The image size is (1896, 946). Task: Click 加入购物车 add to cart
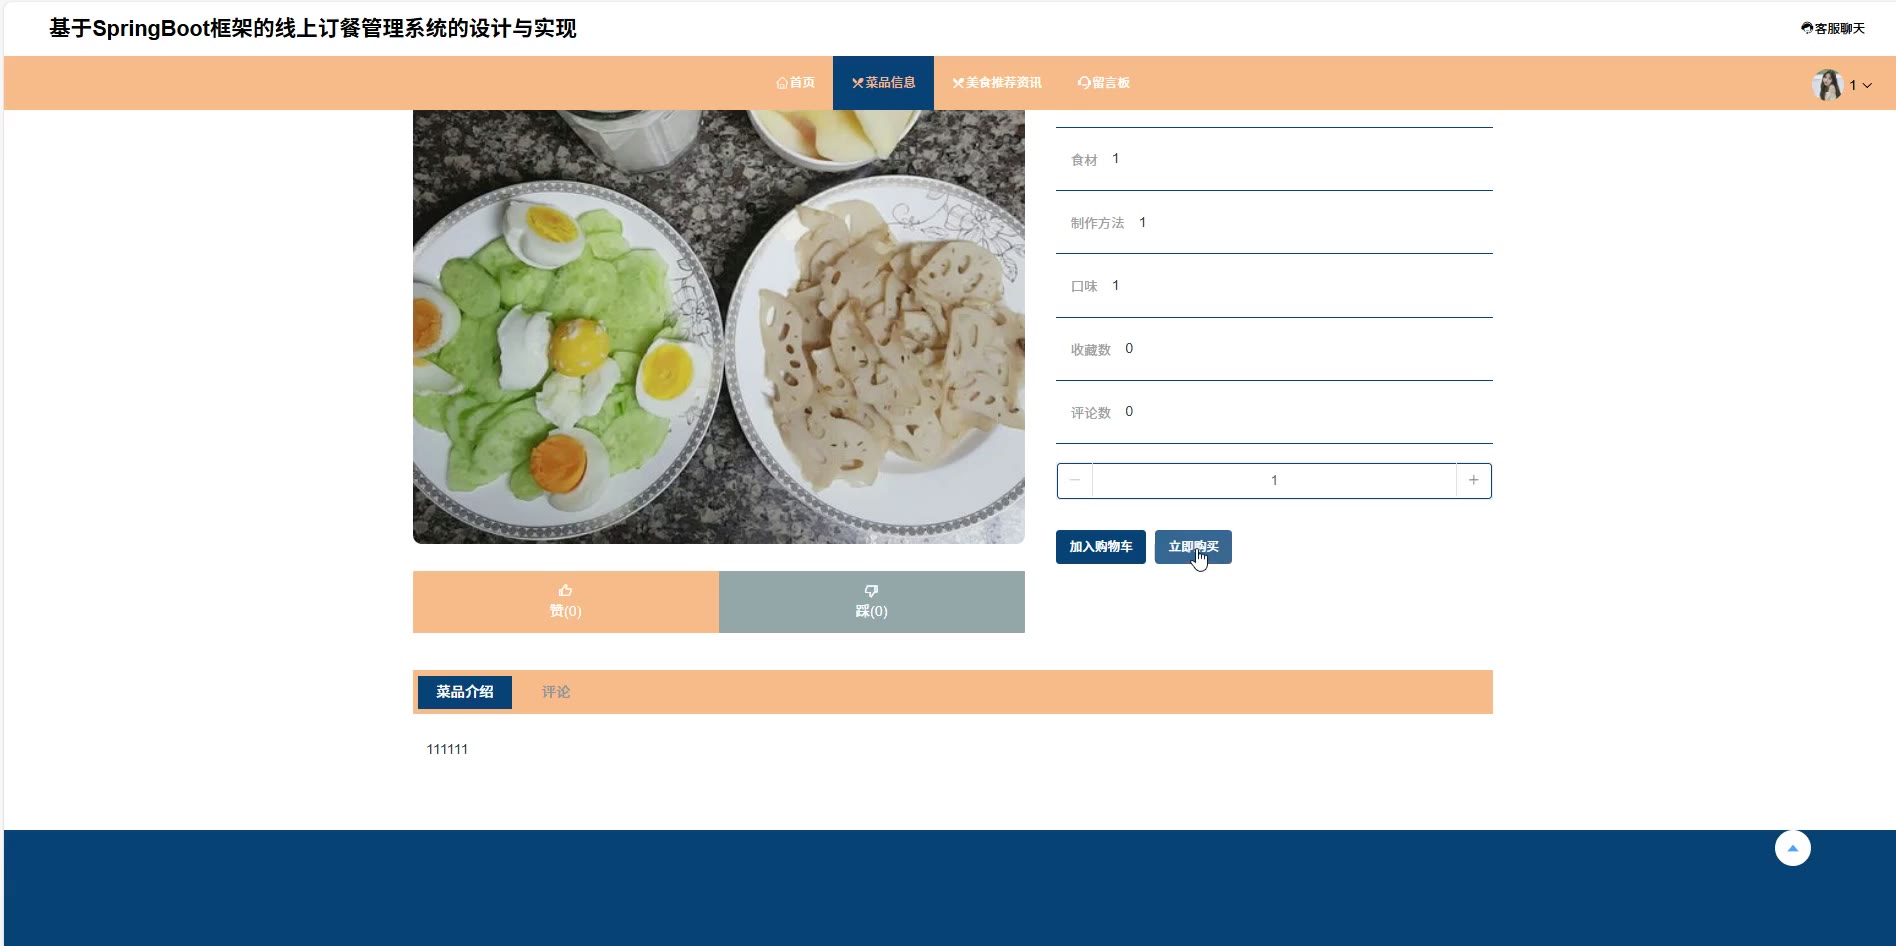click(x=1101, y=547)
